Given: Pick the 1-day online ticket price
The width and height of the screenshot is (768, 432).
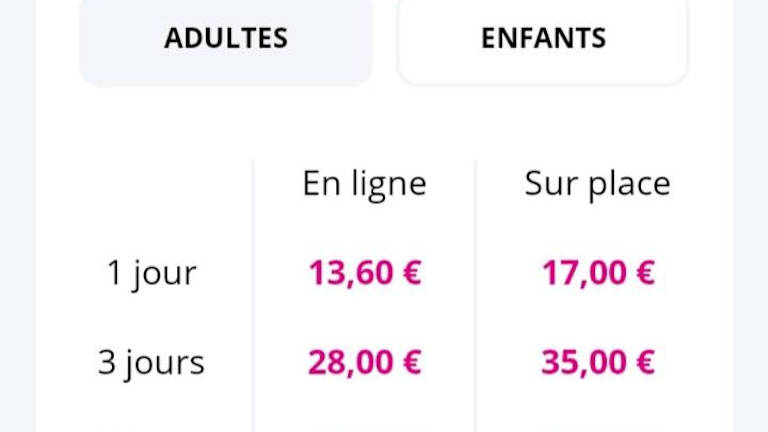Looking at the screenshot, I should [364, 273].
